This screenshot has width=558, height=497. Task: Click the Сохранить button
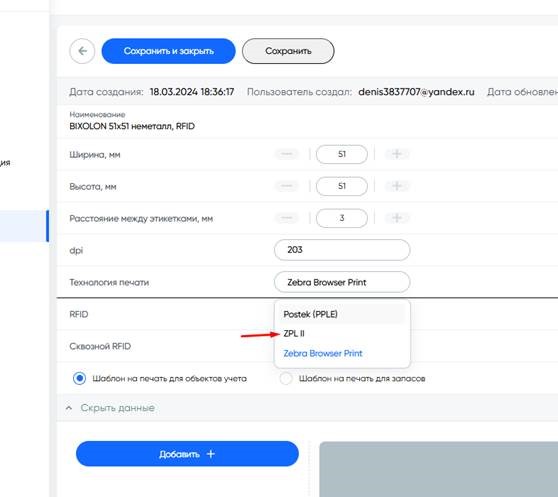[x=288, y=51]
